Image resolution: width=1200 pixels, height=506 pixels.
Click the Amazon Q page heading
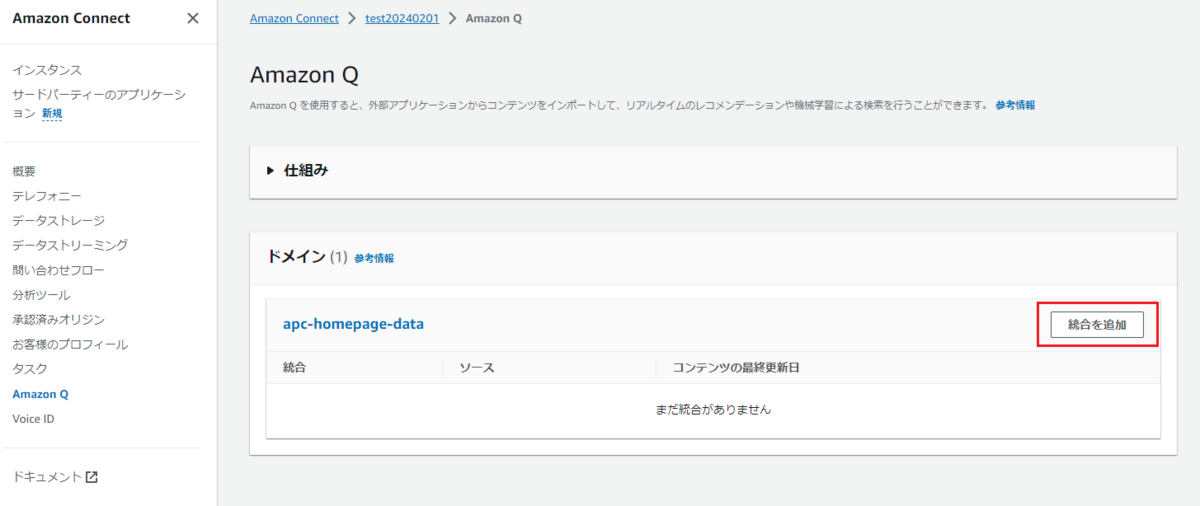pos(304,74)
